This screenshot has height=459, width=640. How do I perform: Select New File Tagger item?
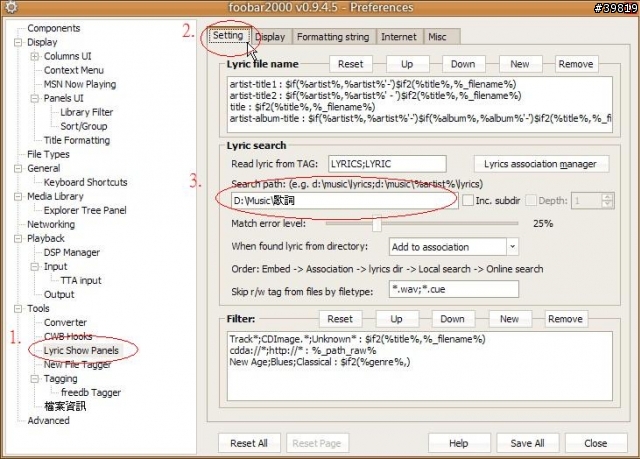(77, 365)
